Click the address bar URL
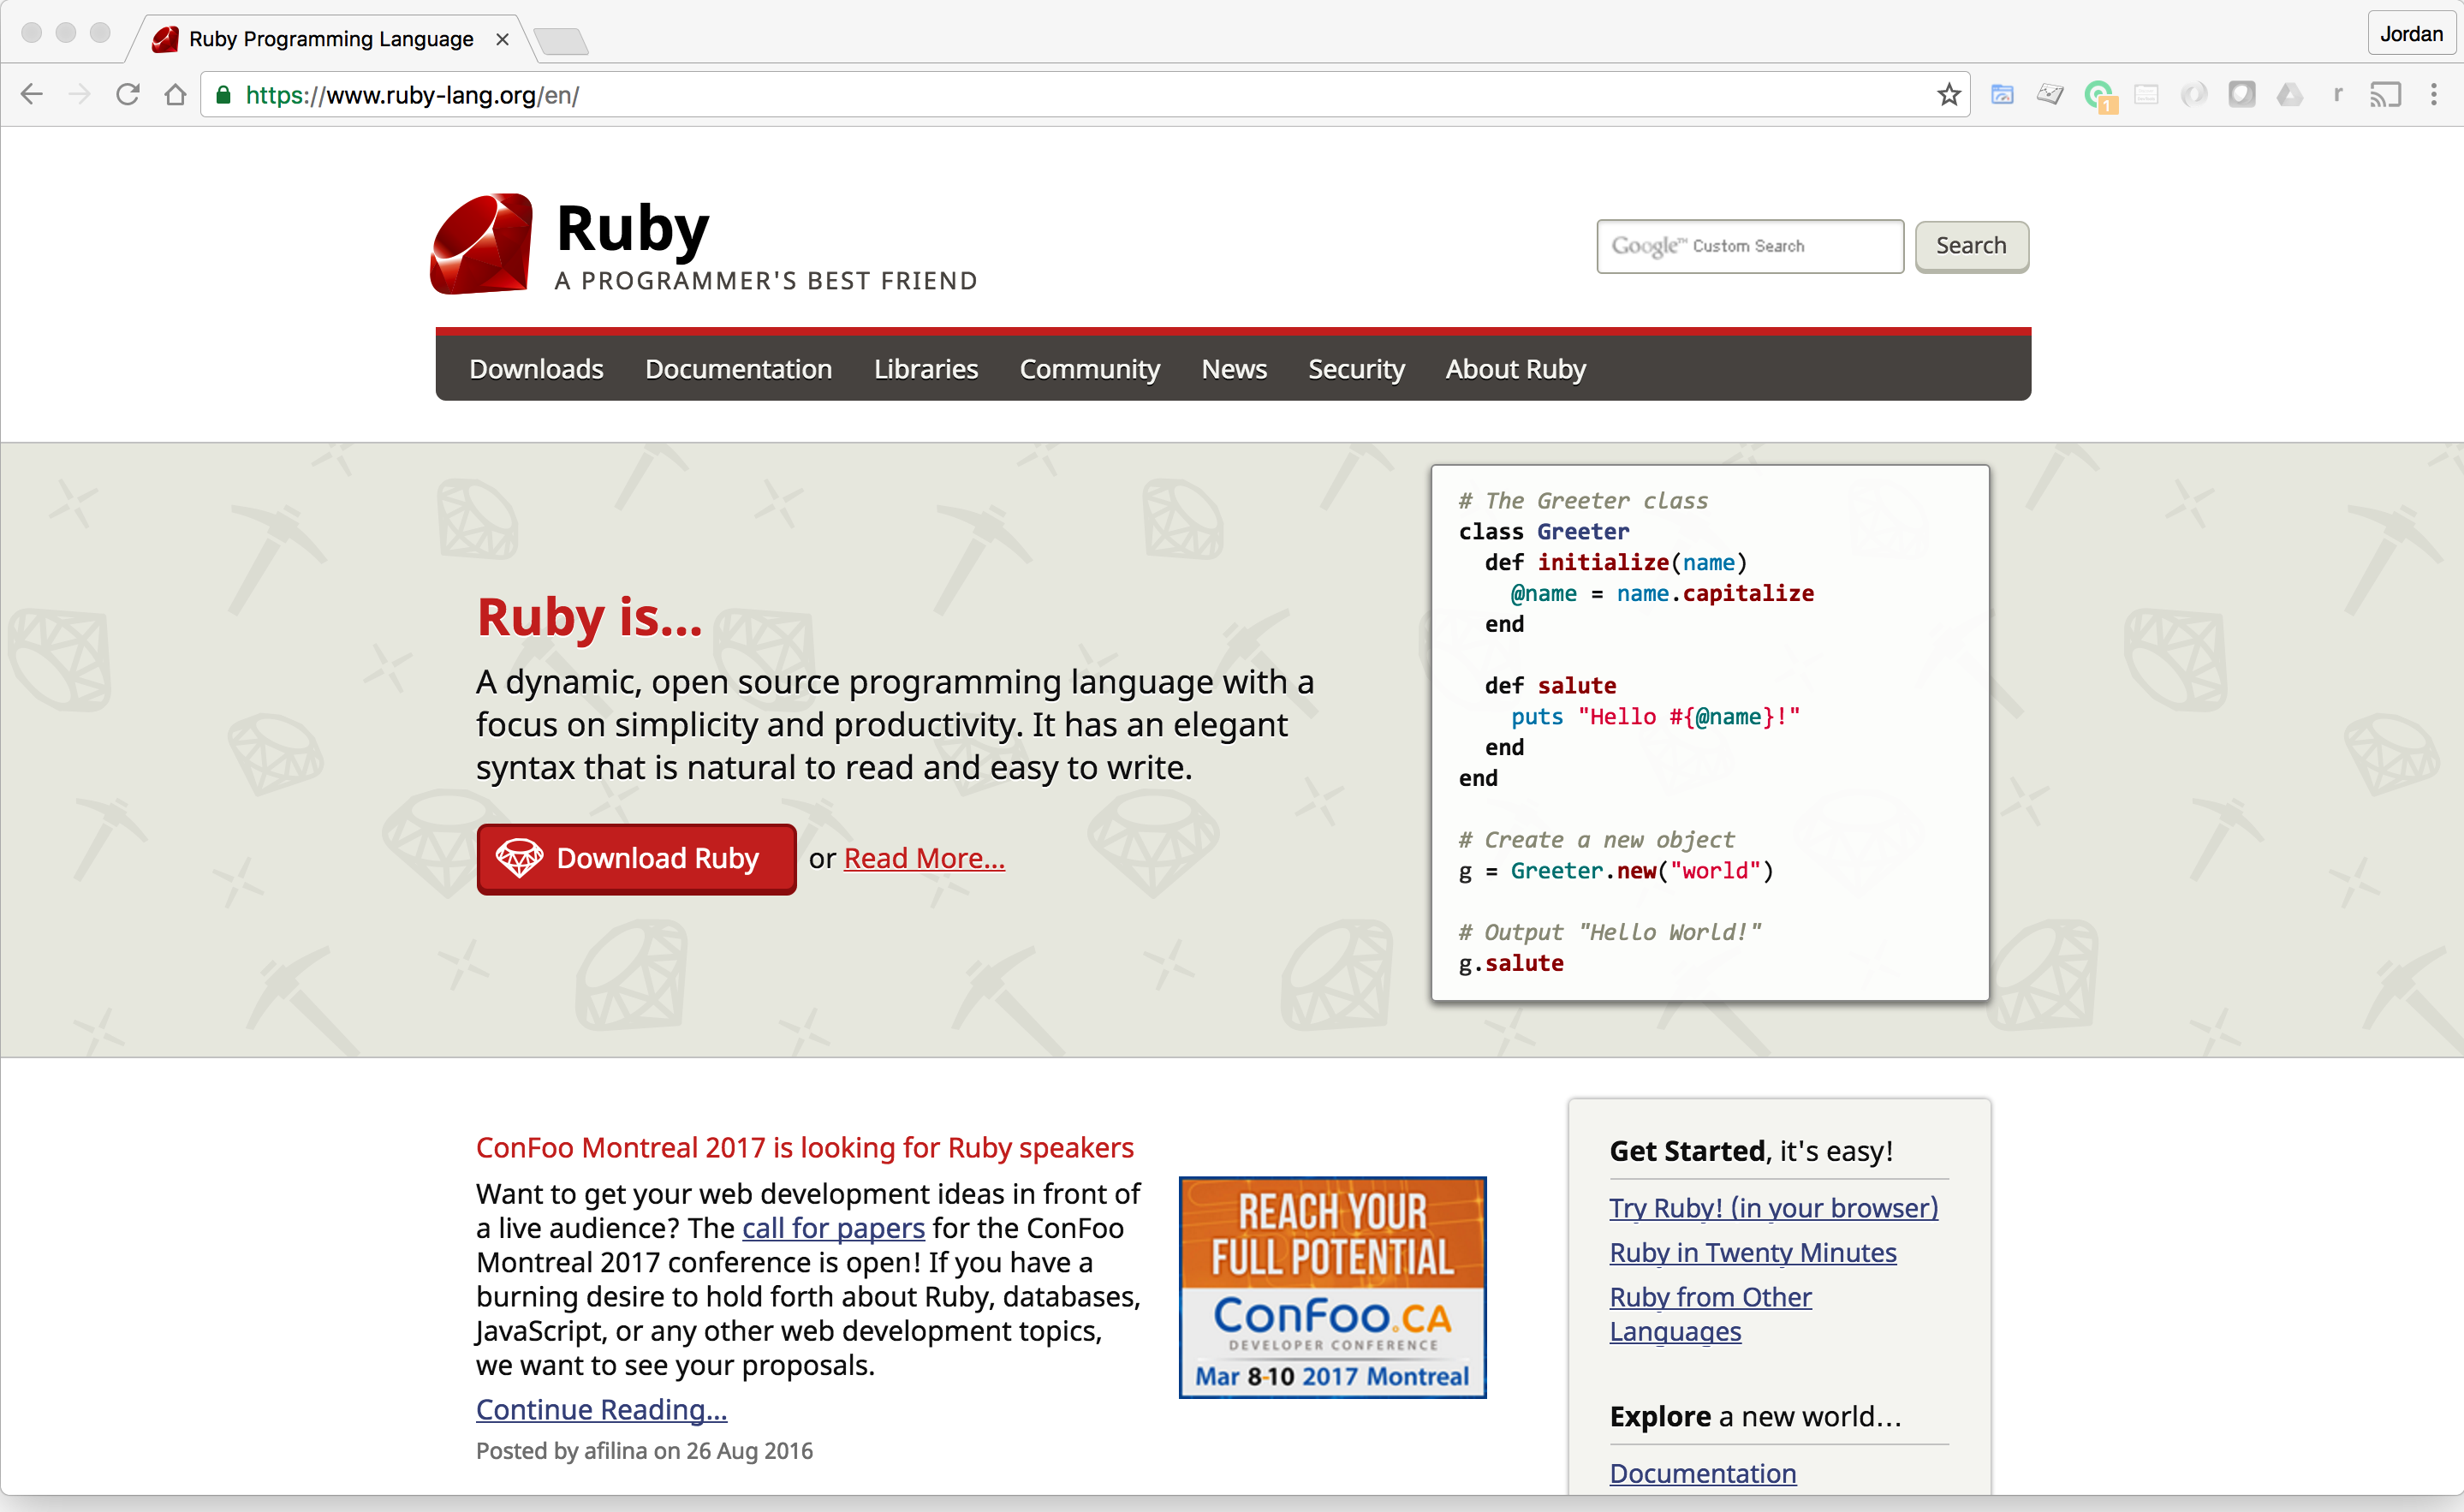This screenshot has height=1512, width=2464. coord(412,95)
